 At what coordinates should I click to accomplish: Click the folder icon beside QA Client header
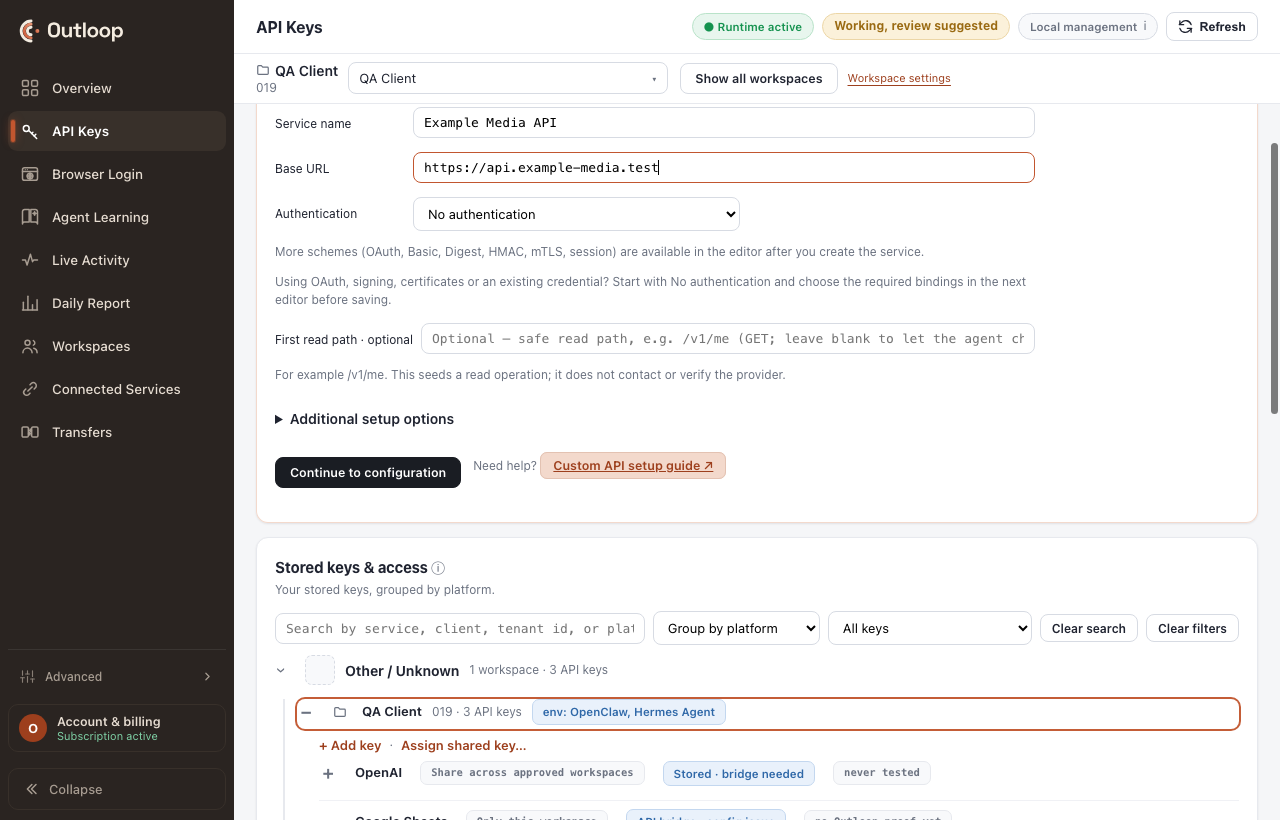[x=263, y=71]
